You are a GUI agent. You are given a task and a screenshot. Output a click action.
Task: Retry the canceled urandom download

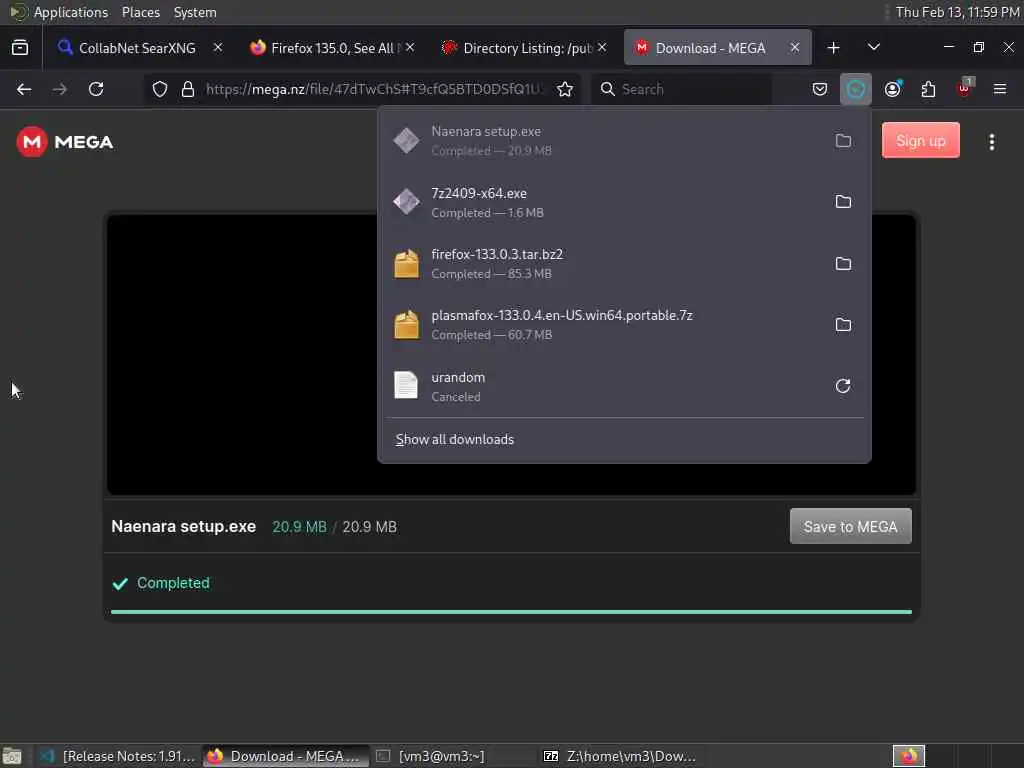pyautogui.click(x=843, y=386)
